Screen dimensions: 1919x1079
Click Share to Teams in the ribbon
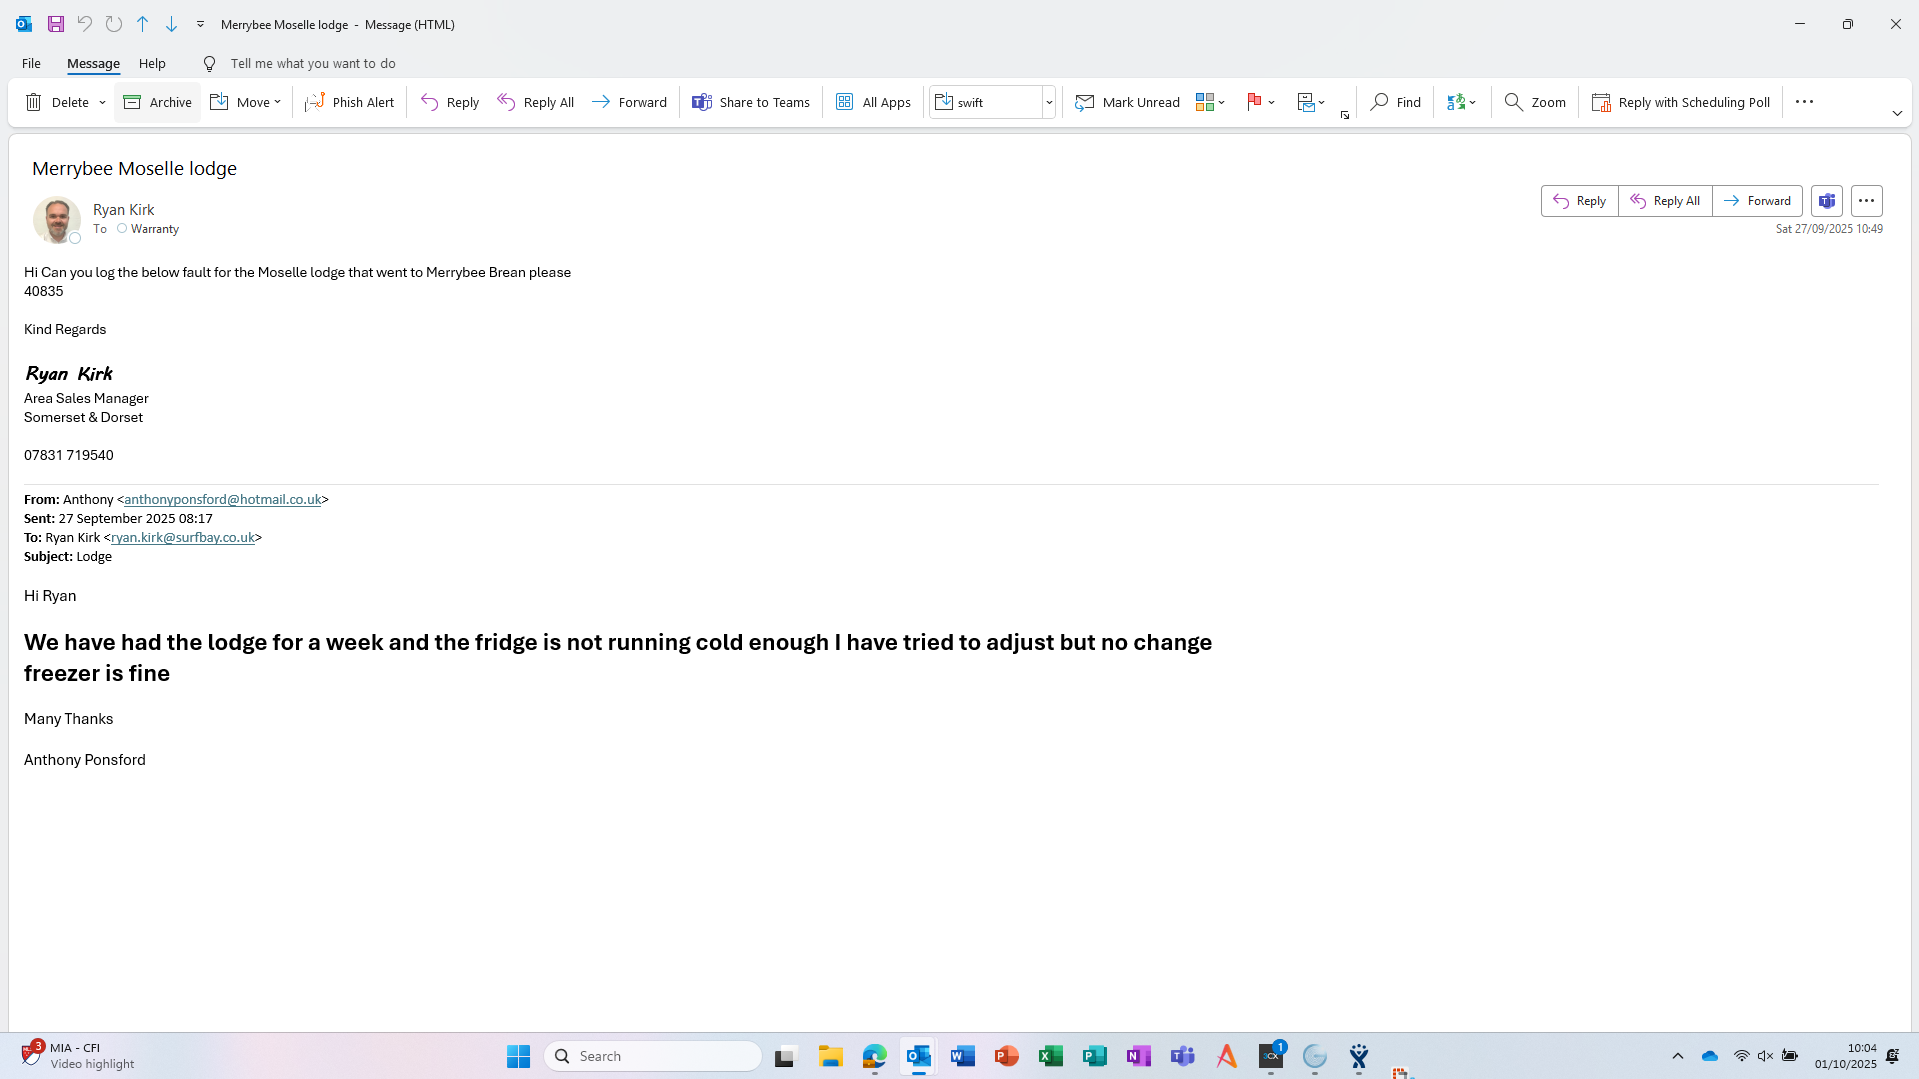[x=751, y=102]
